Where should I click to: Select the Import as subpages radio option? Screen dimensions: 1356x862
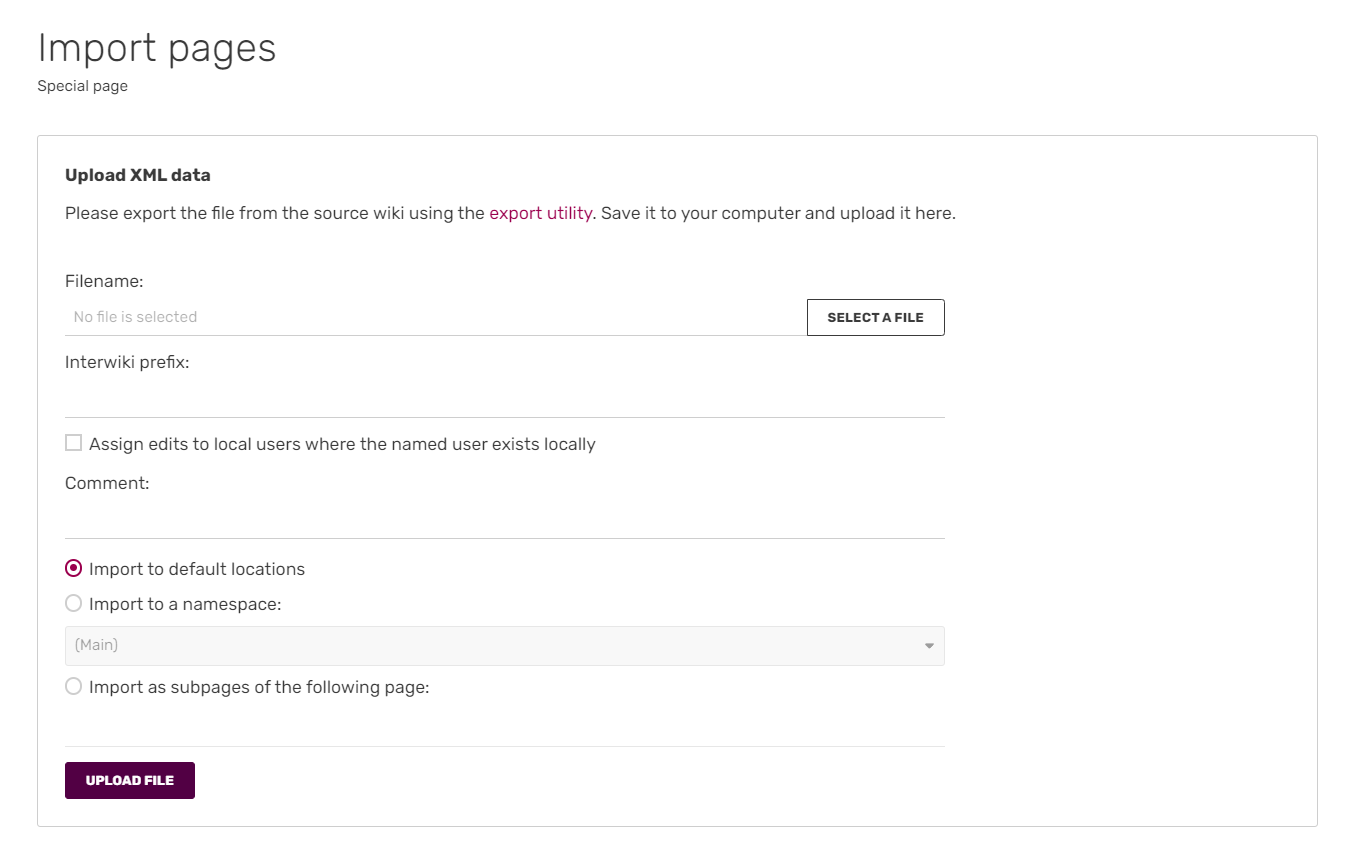(x=73, y=686)
